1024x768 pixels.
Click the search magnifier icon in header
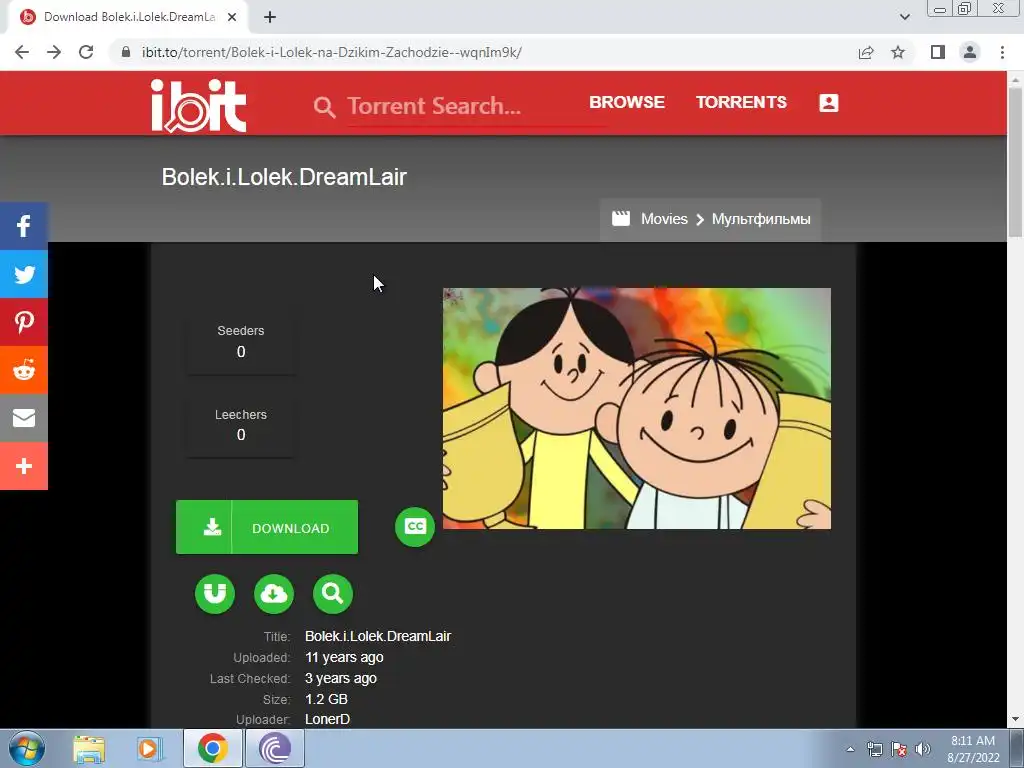click(324, 107)
